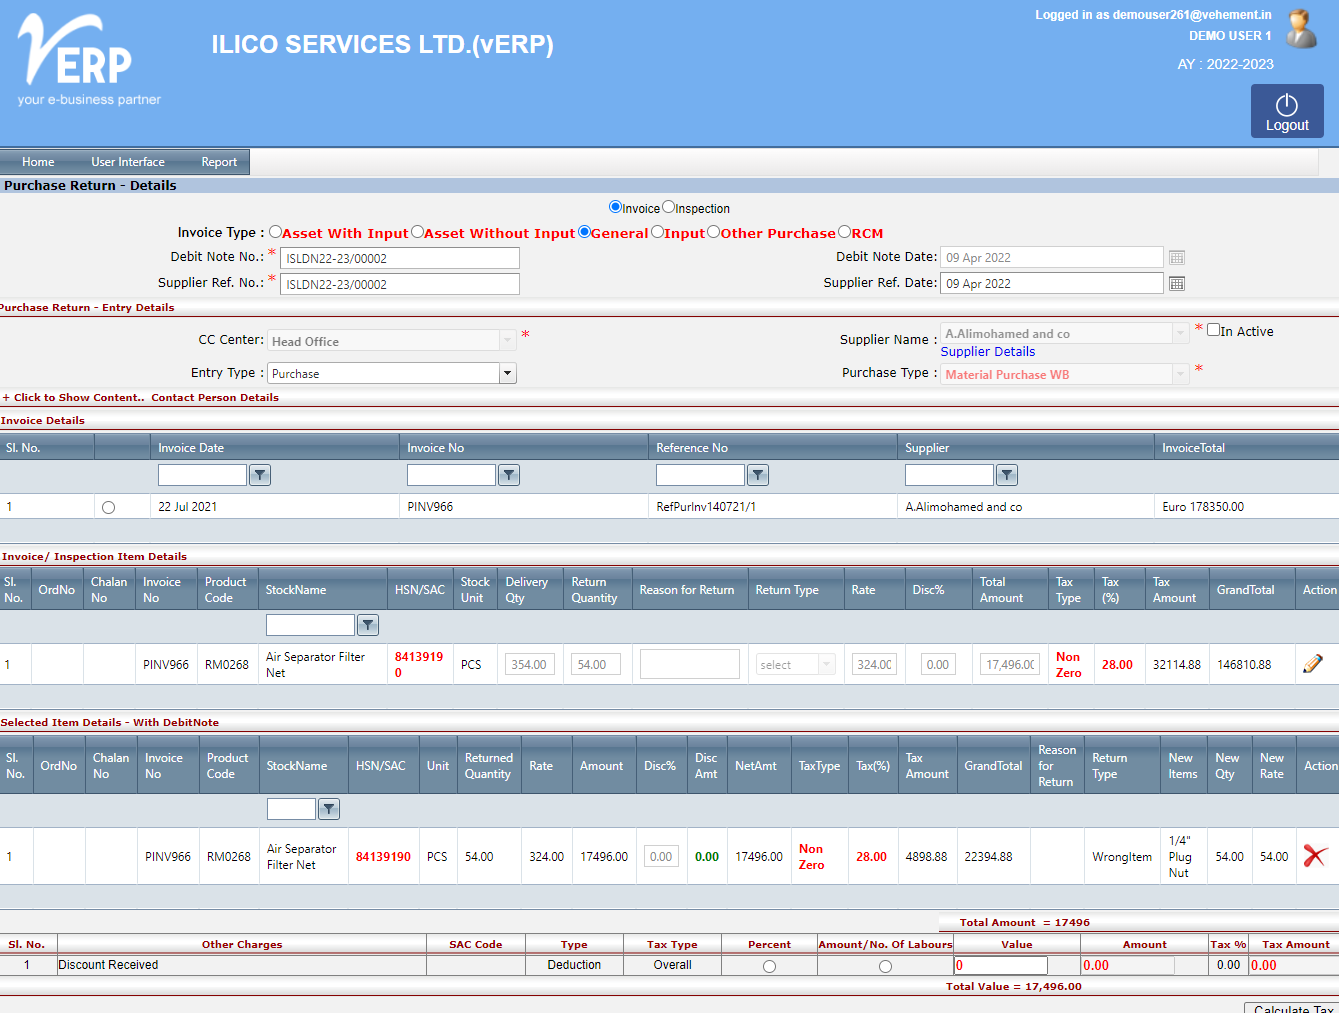This screenshot has width=1339, height=1013.
Task: Select the Invoice radio option
Action: click(615, 207)
